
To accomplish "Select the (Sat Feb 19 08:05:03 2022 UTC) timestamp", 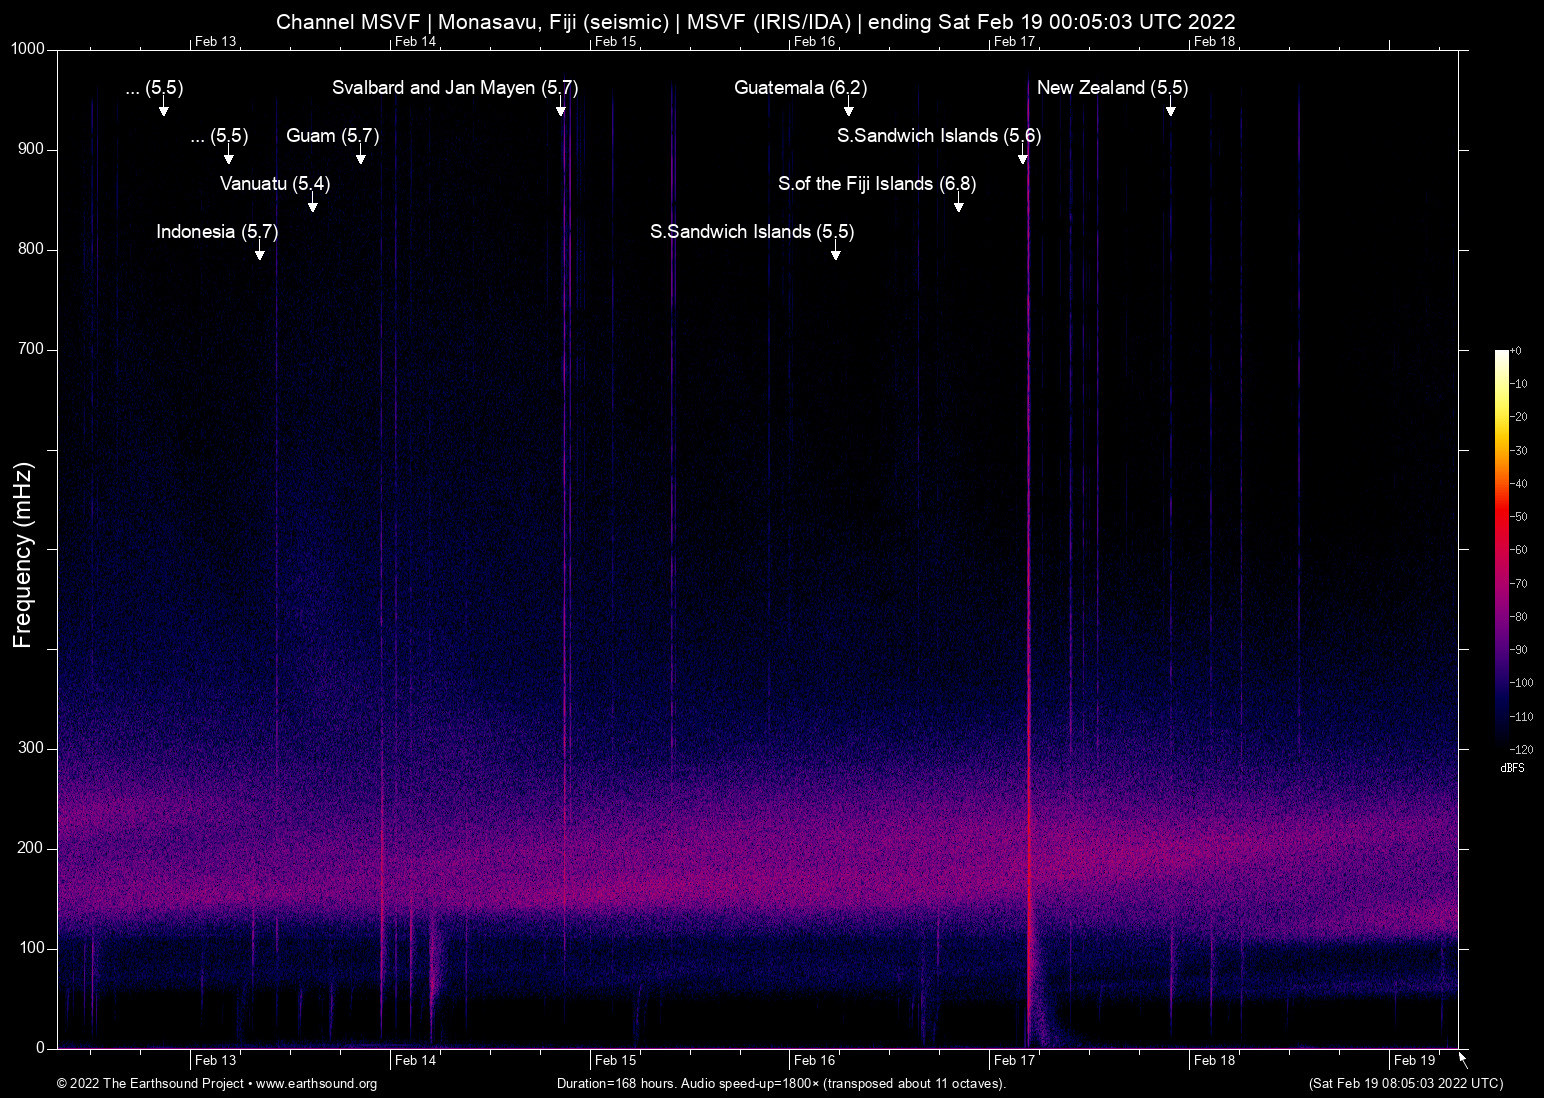I will (1406, 1083).
